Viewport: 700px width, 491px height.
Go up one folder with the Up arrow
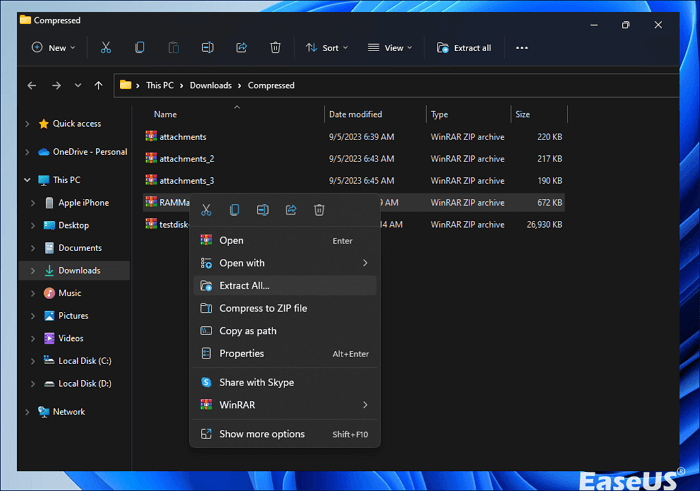point(98,85)
